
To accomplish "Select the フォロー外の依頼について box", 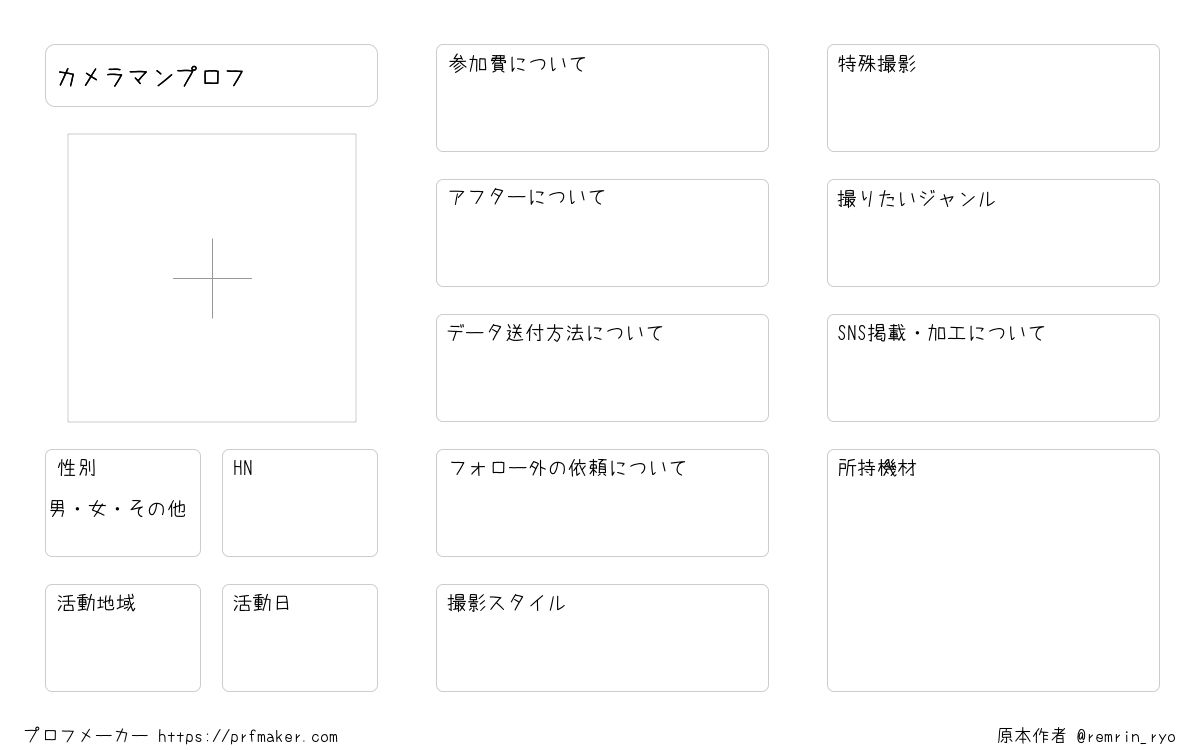I will (x=602, y=503).
